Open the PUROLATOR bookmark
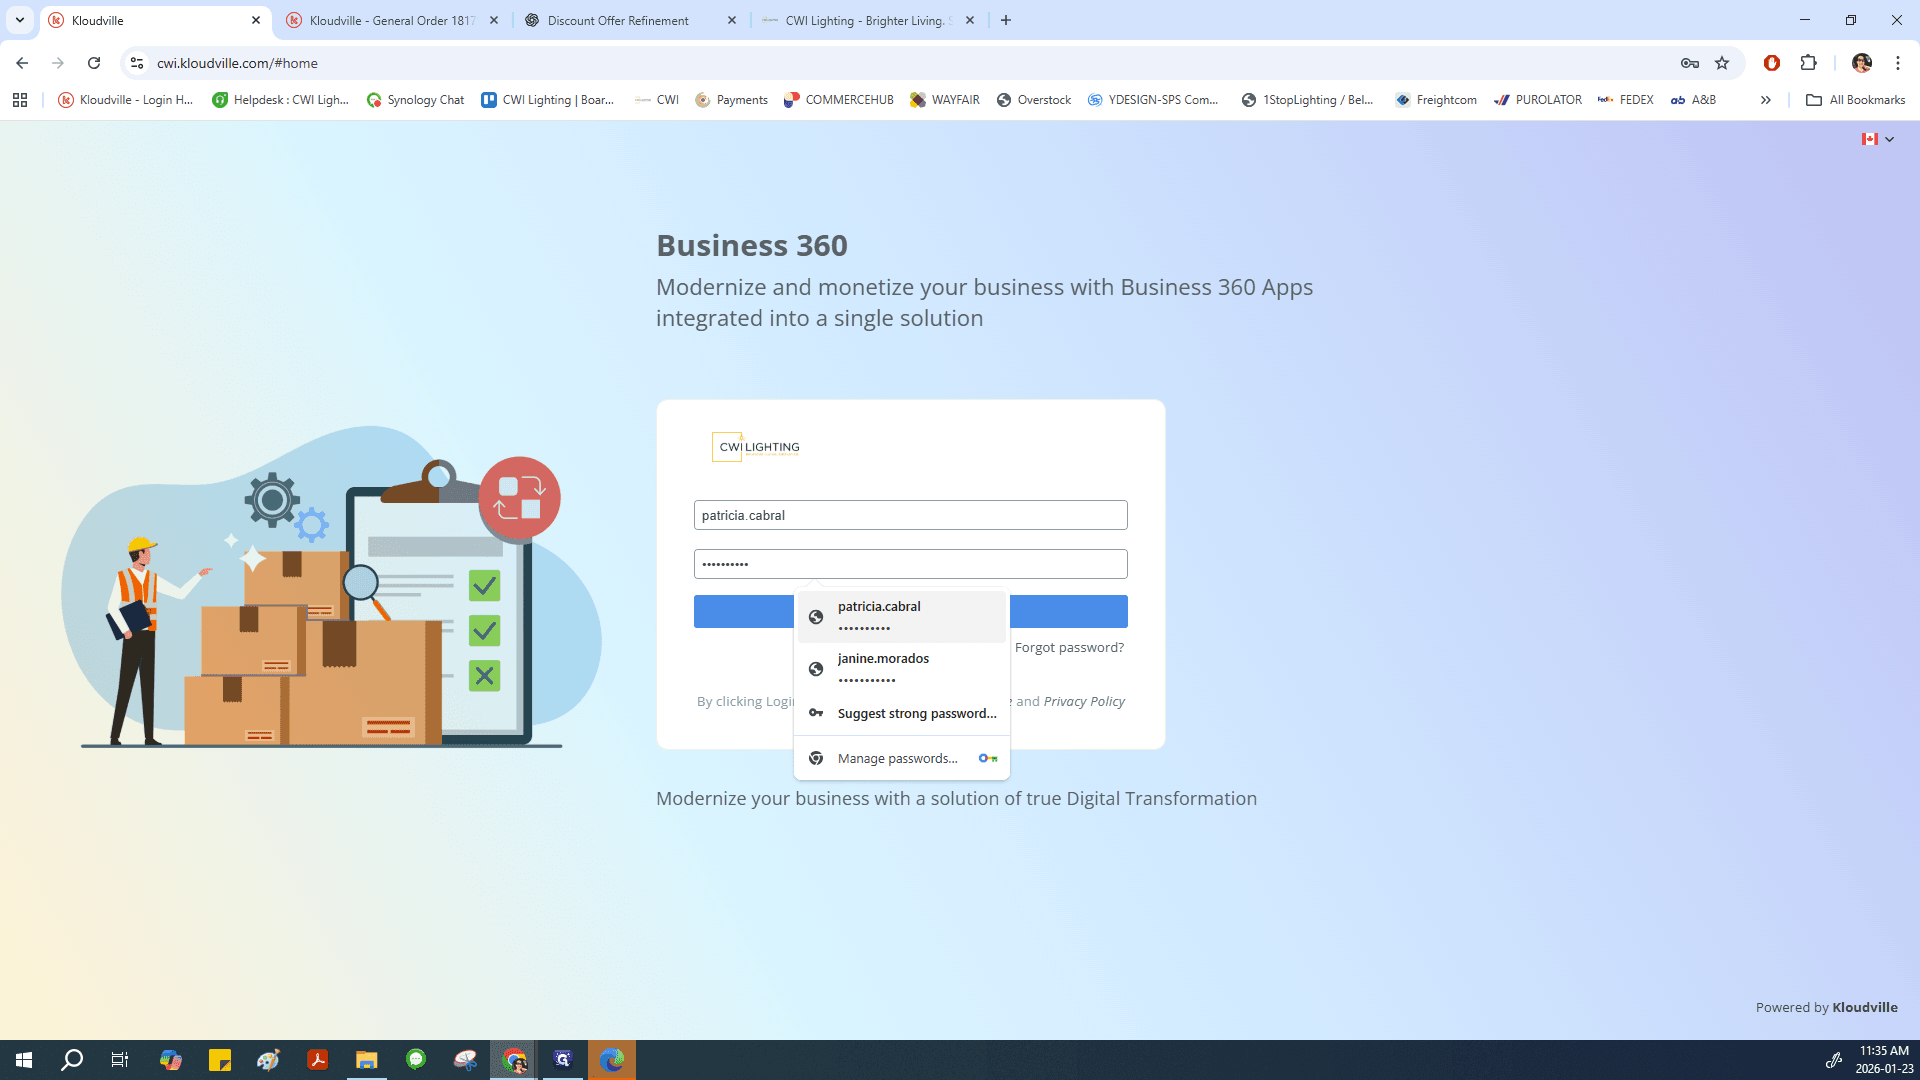1920x1080 pixels. coord(1537,100)
